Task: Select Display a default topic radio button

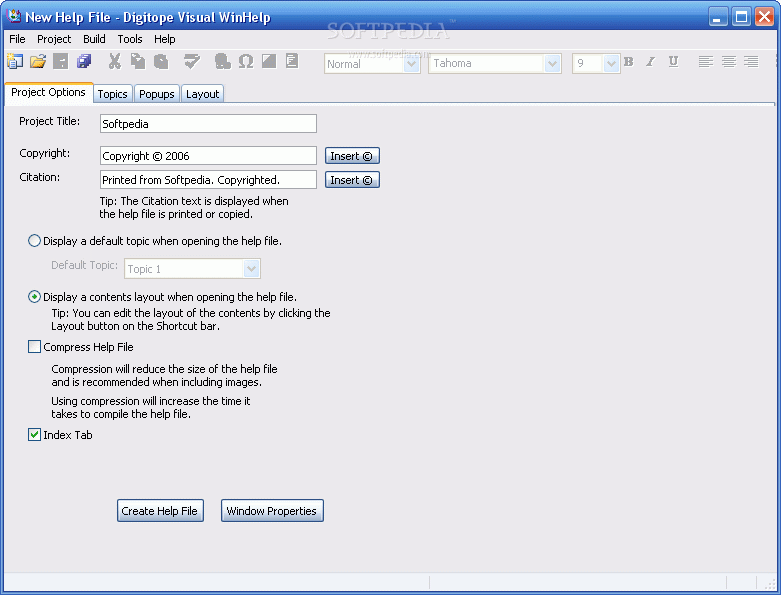Action: point(34,241)
